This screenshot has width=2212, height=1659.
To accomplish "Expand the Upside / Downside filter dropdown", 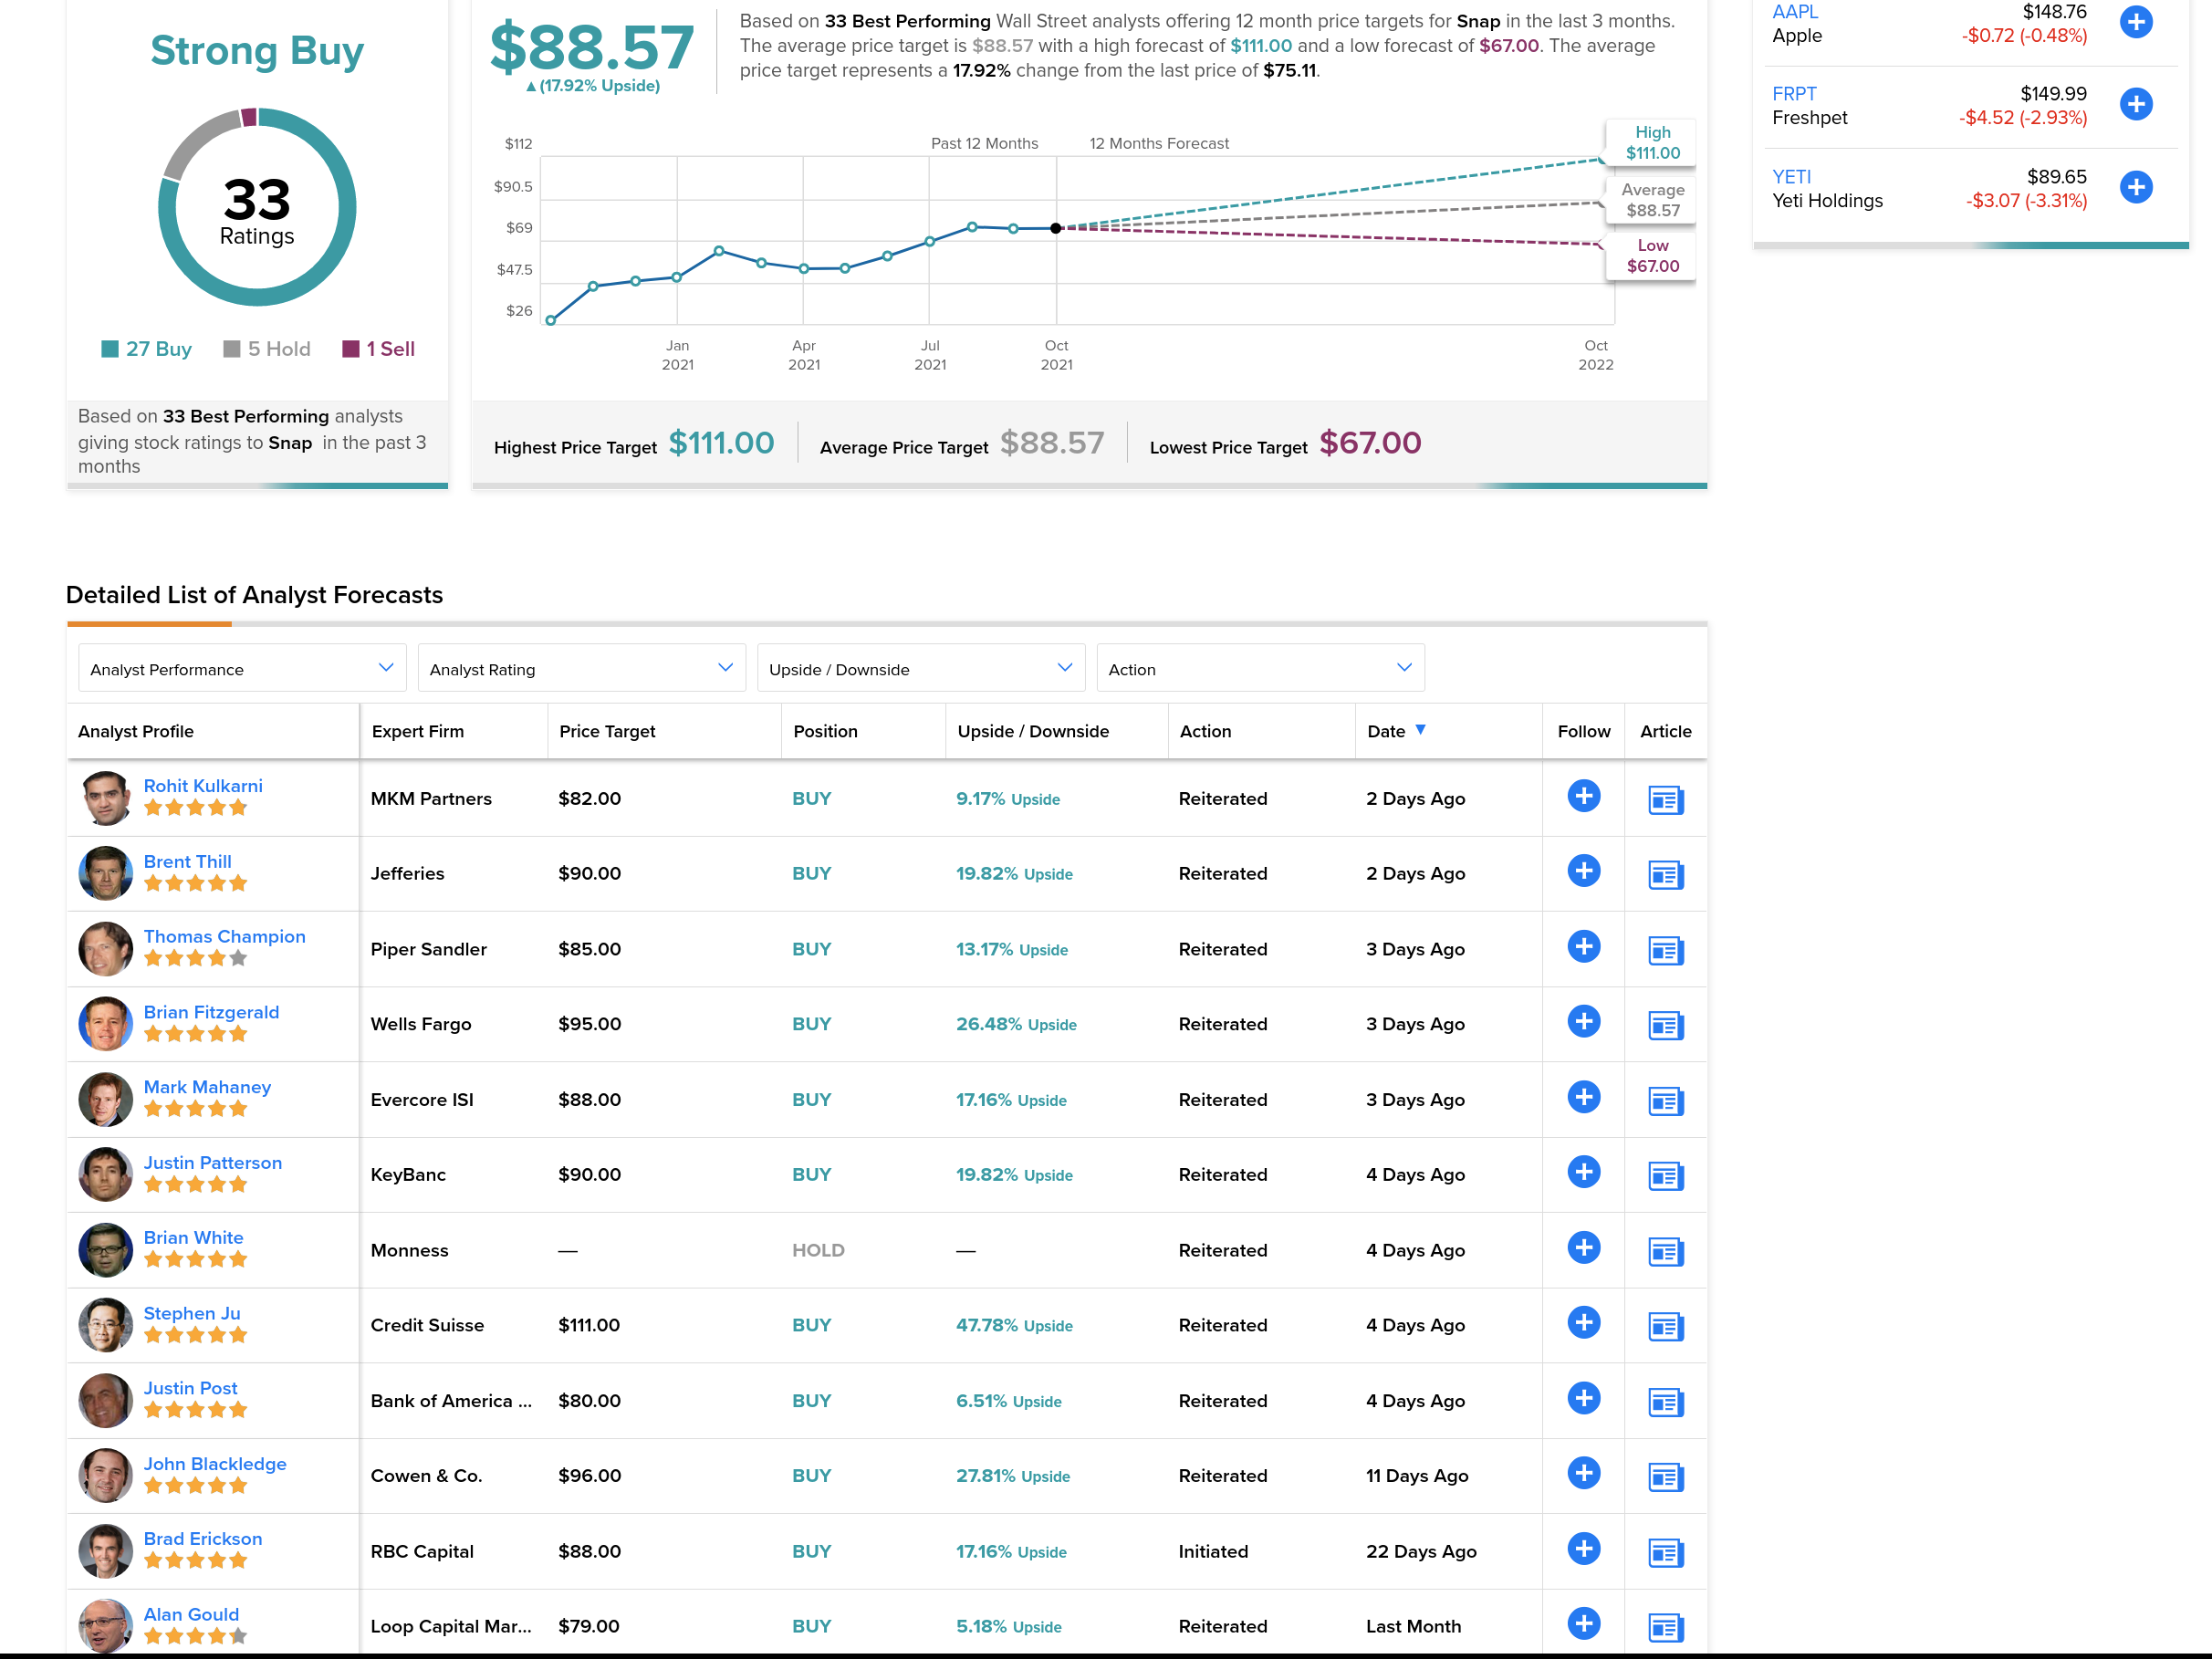I will [921, 668].
